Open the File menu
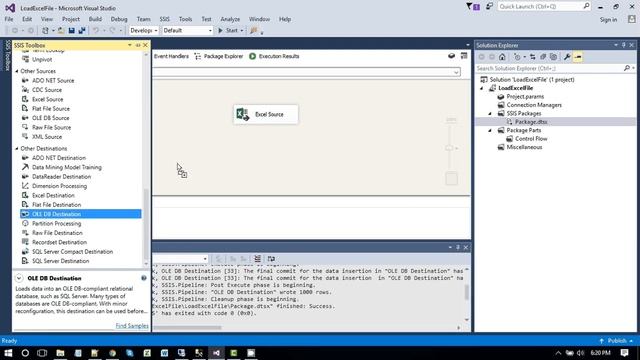Viewport: 640px width, 360px height. click(x=9, y=19)
